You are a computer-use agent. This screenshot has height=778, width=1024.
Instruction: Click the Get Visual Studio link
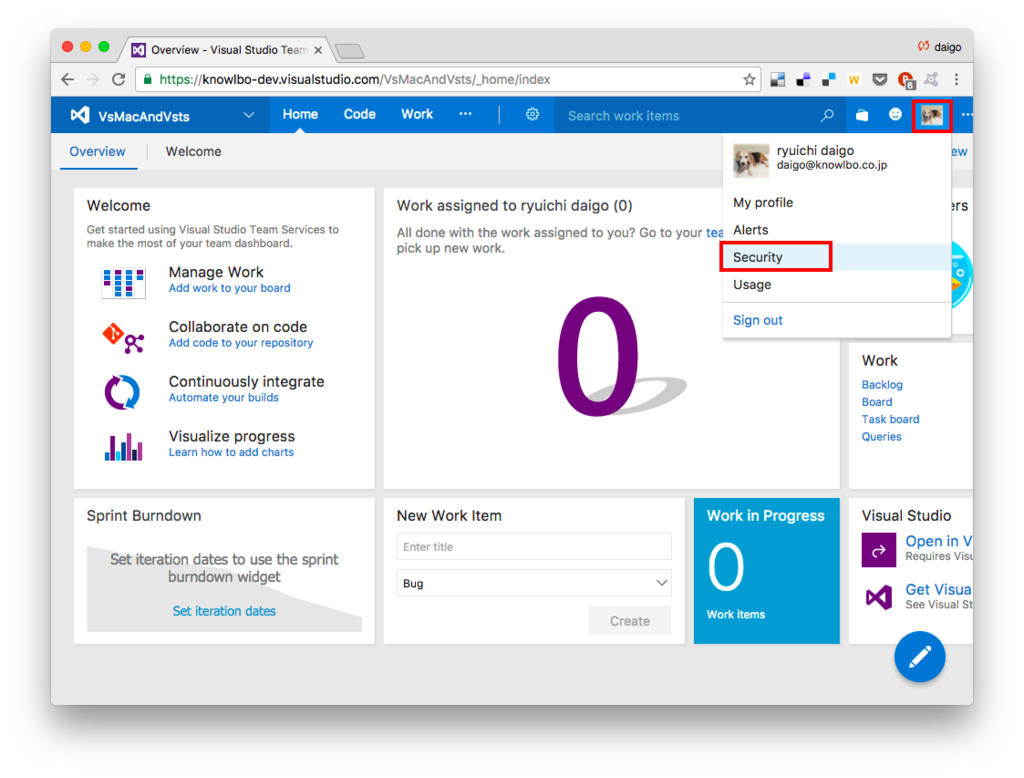938,589
